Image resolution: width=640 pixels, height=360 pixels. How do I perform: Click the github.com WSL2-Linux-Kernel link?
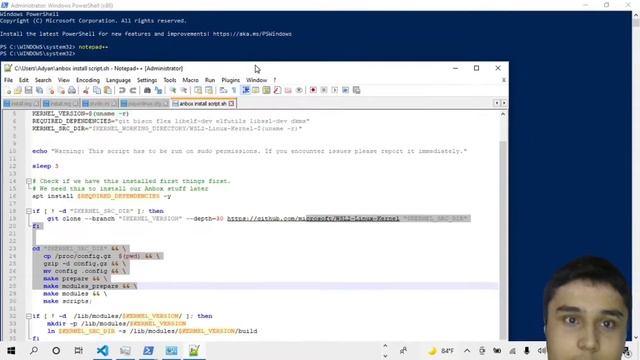tap(313, 219)
